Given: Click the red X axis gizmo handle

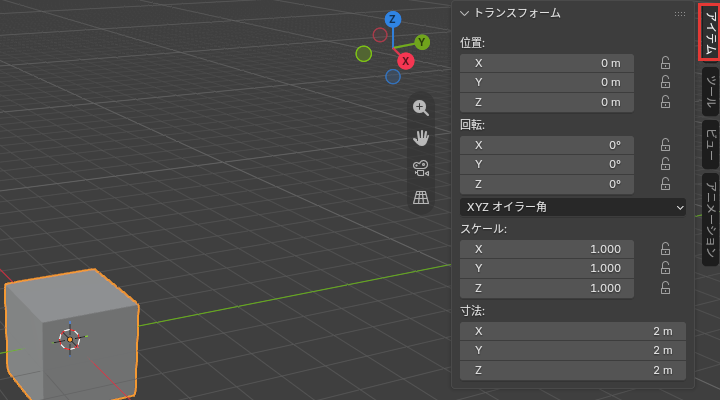Looking at the screenshot, I should 405,61.
